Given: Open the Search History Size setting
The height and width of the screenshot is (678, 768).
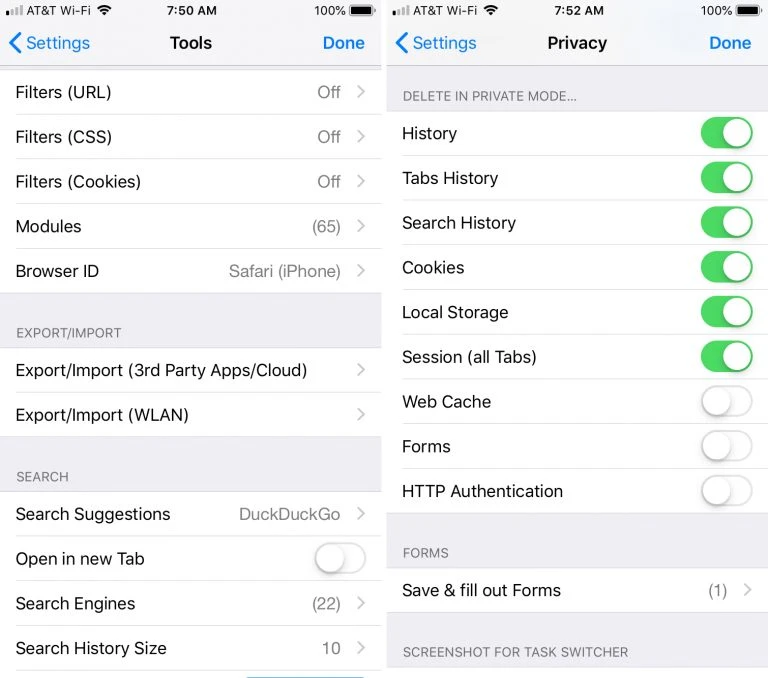Looking at the screenshot, I should (191, 648).
